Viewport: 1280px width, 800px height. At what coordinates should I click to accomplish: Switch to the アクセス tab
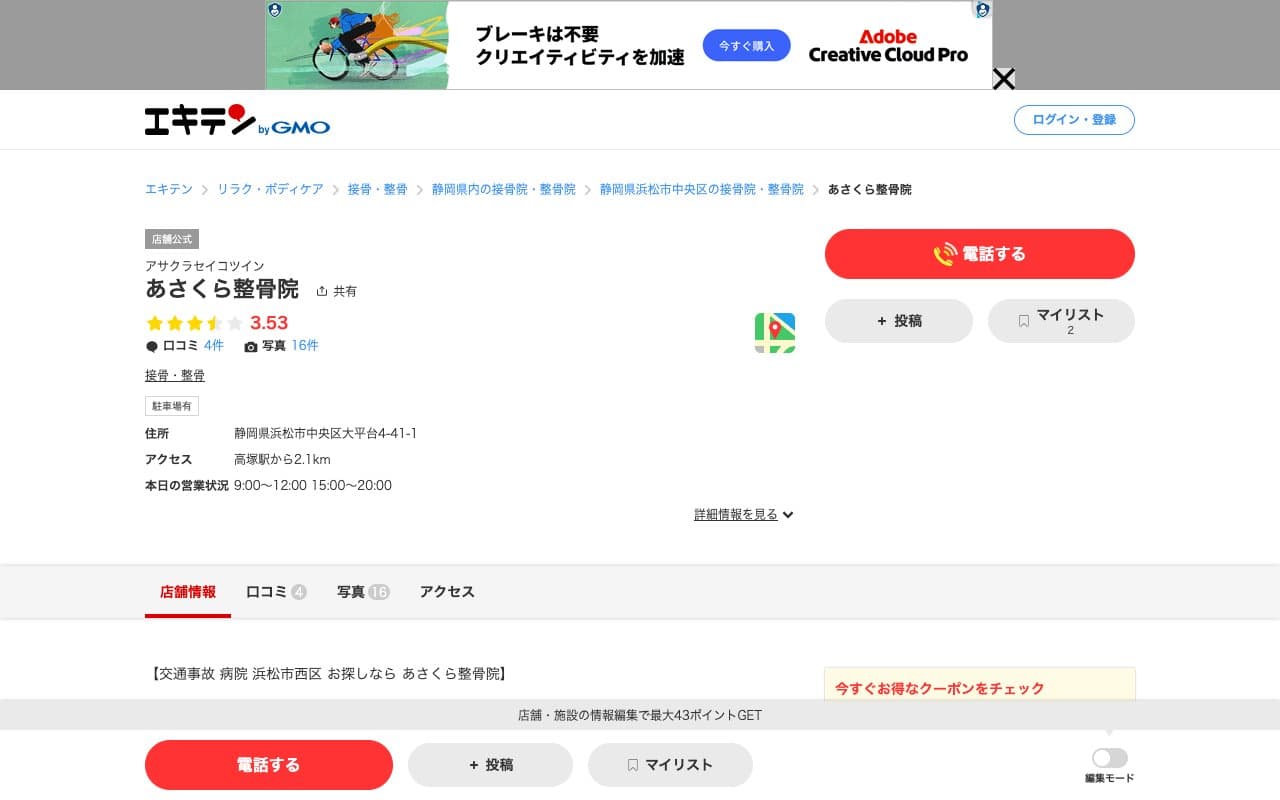446,591
